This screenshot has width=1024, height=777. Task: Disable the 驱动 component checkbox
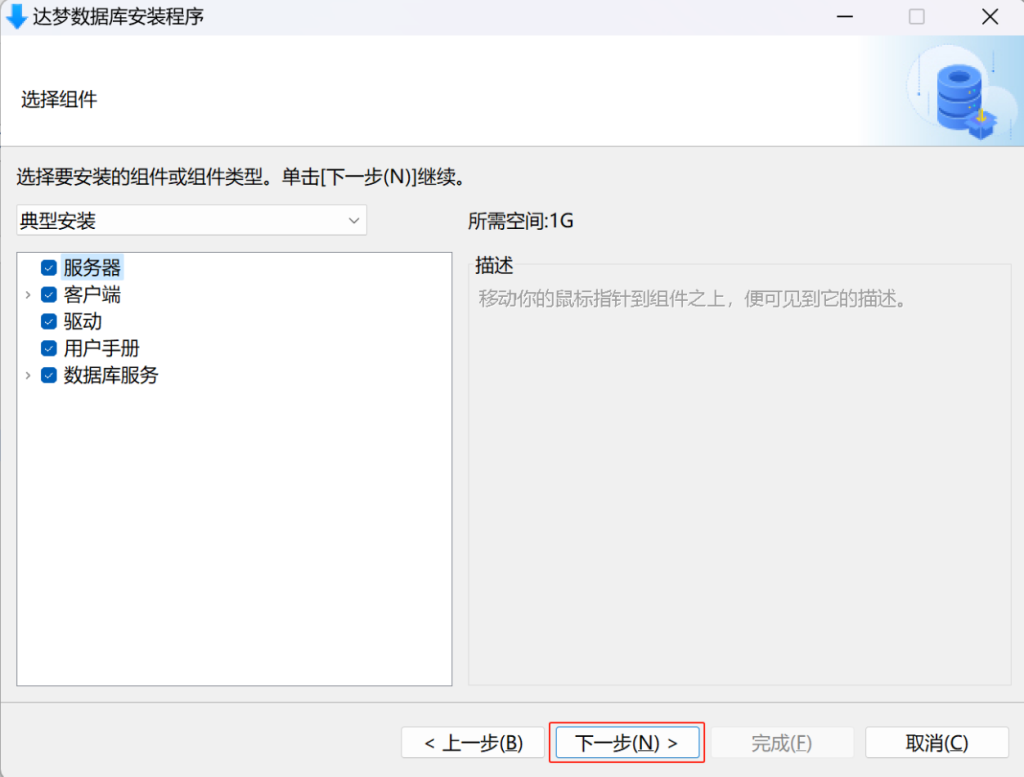click(49, 322)
